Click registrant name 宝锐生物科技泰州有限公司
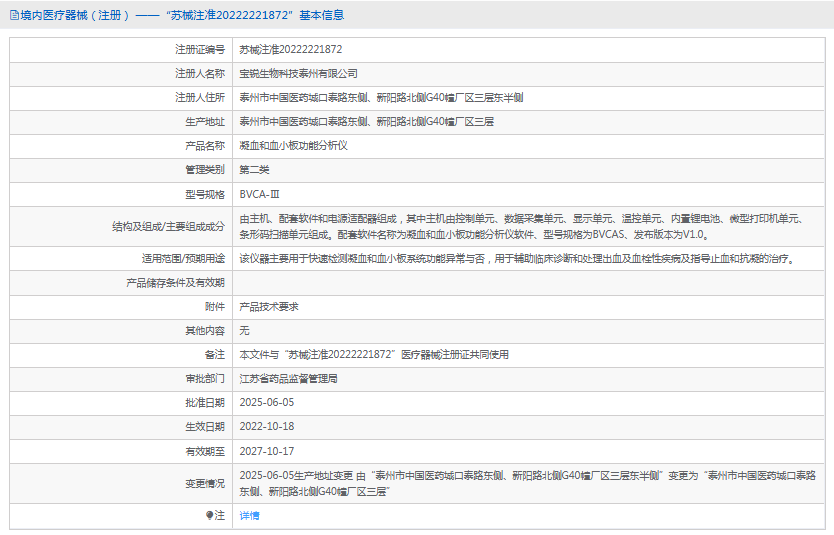Viewport: 834px width, 535px height. coord(298,73)
